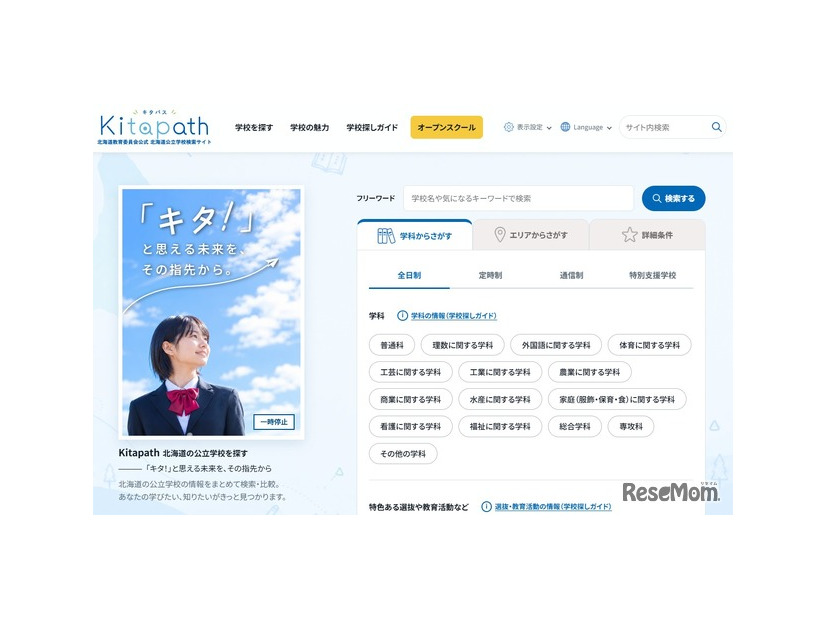826x620 pixels.
Task: Toggle 看護に関する学科 chip
Action: tap(410, 427)
